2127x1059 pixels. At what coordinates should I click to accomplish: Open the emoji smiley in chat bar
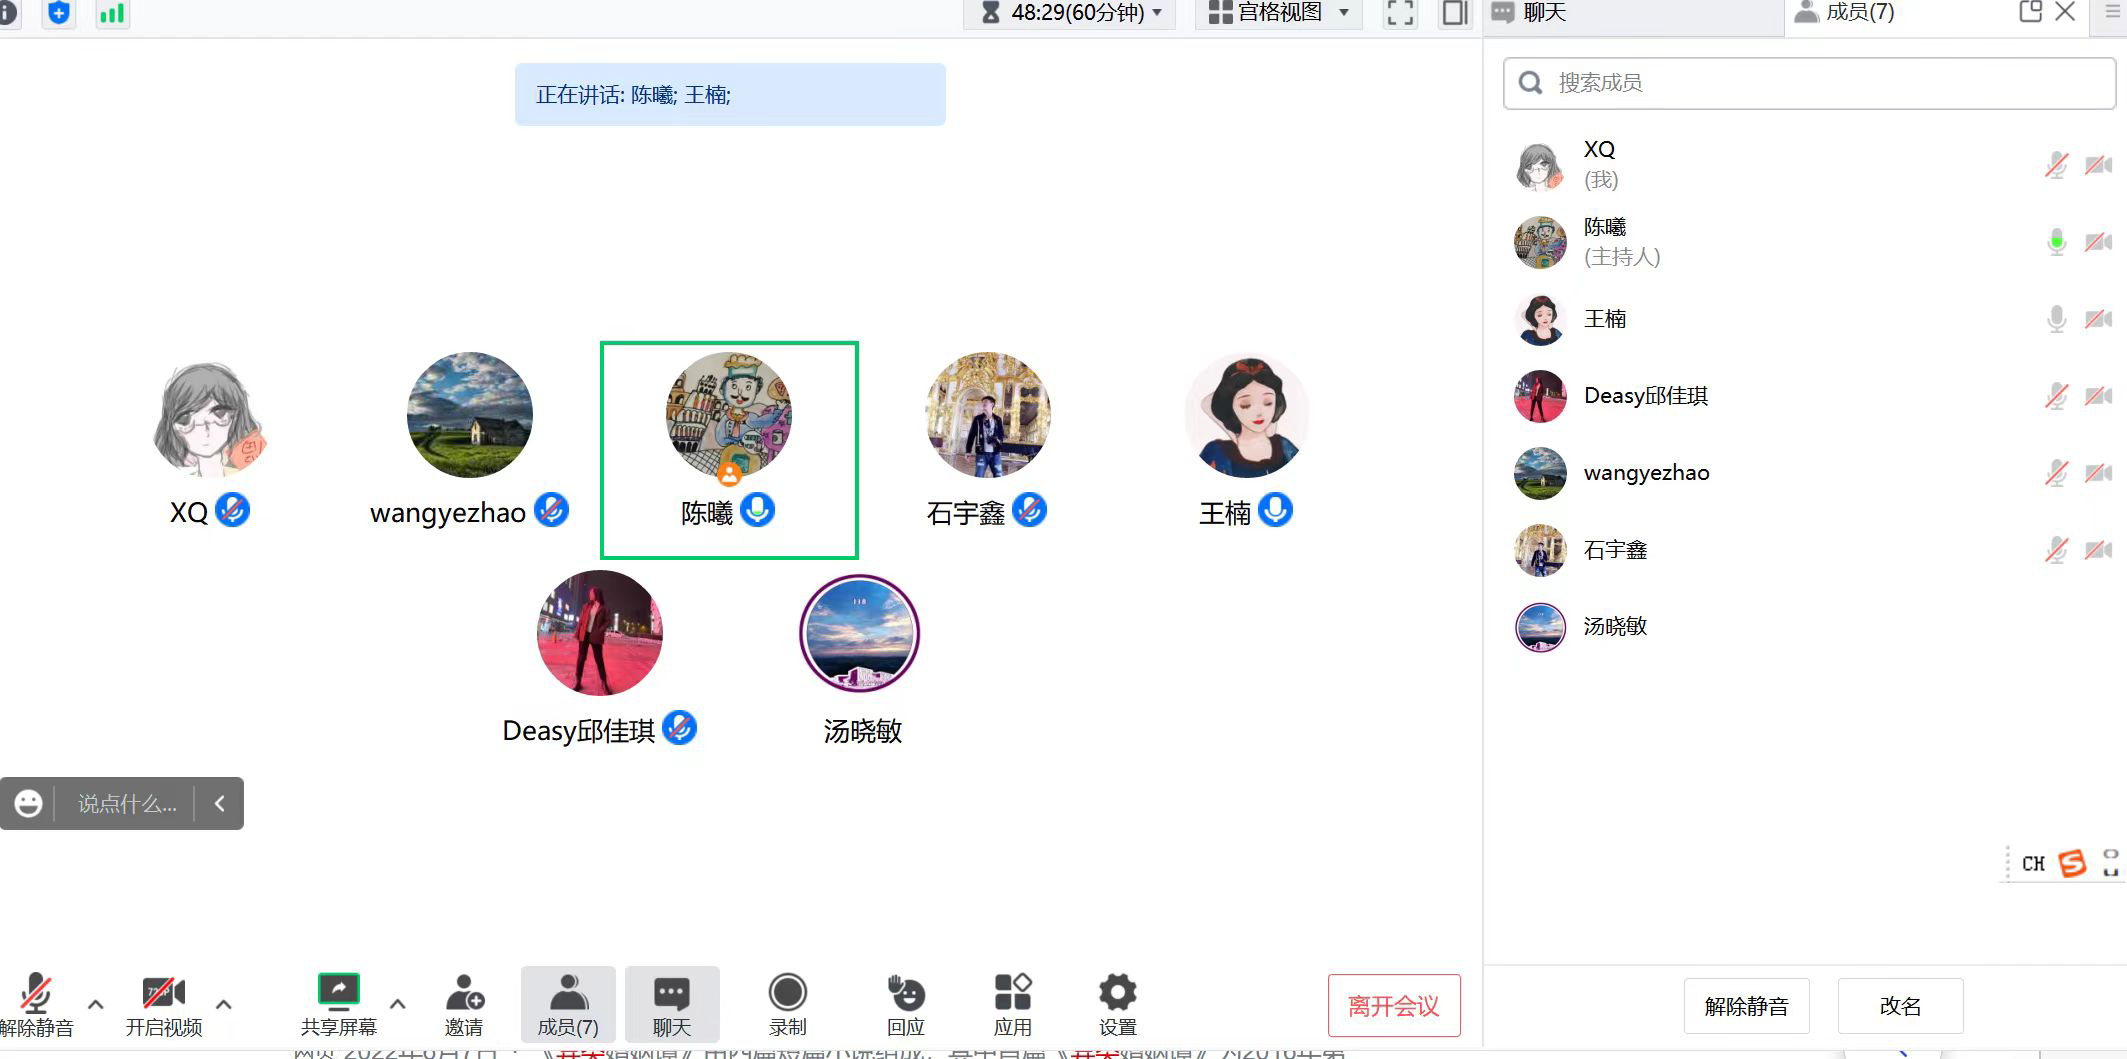click(28, 803)
